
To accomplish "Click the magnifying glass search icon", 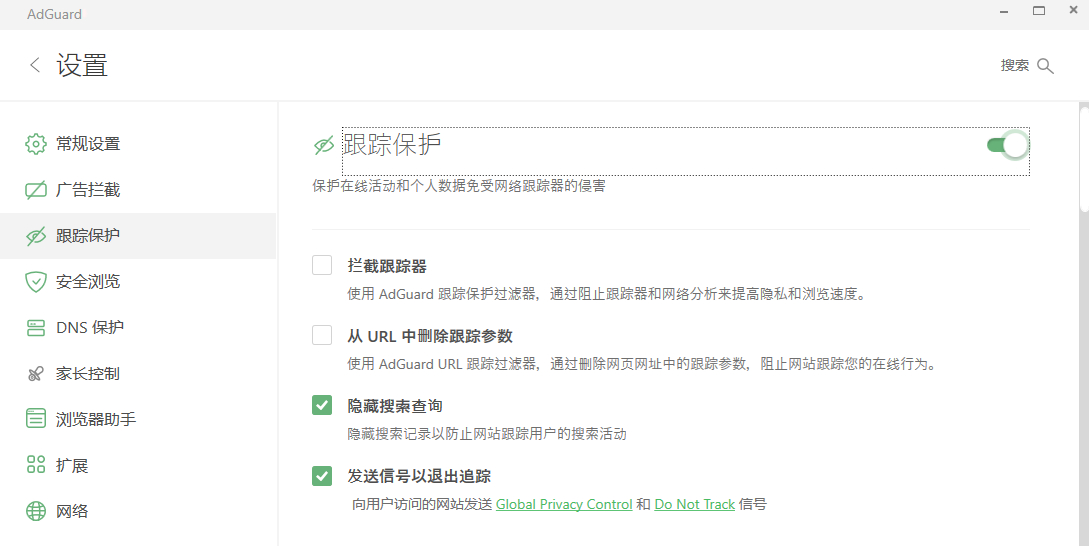I will (x=1045, y=66).
